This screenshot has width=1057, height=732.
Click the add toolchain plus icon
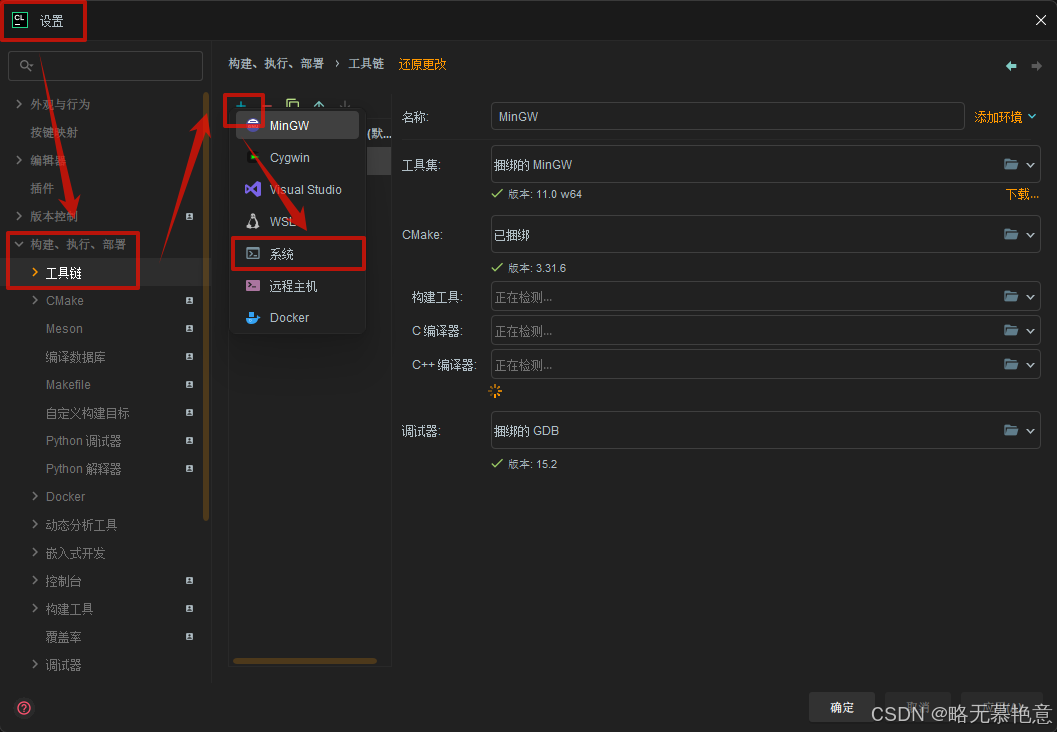[x=241, y=105]
